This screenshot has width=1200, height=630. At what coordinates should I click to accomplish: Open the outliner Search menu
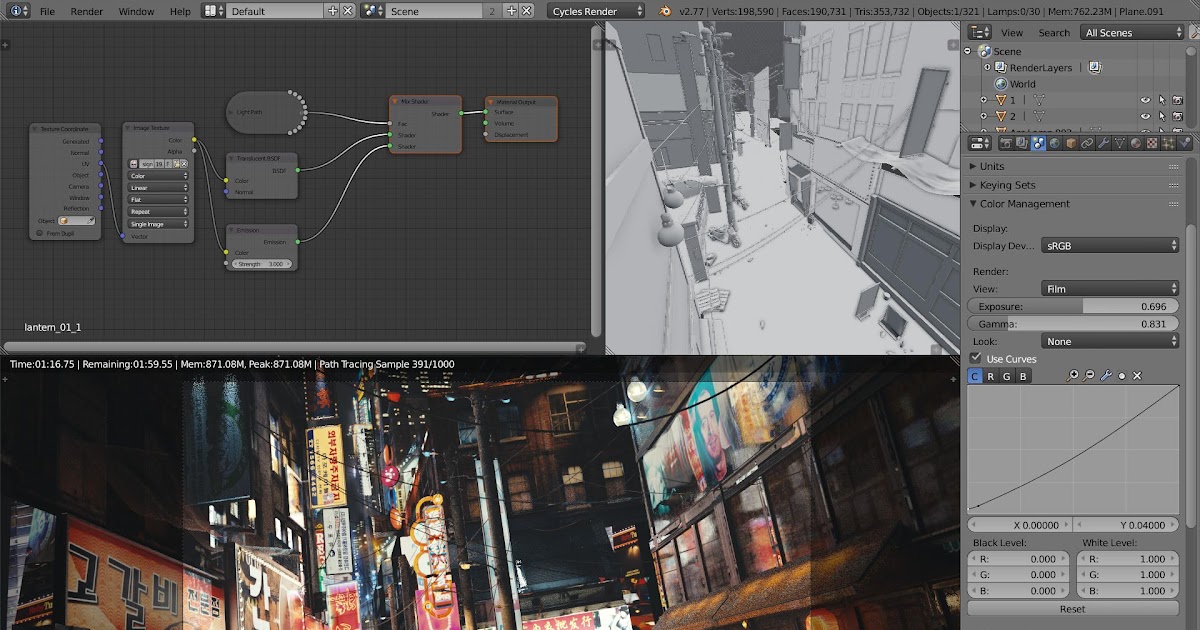pos(1054,32)
